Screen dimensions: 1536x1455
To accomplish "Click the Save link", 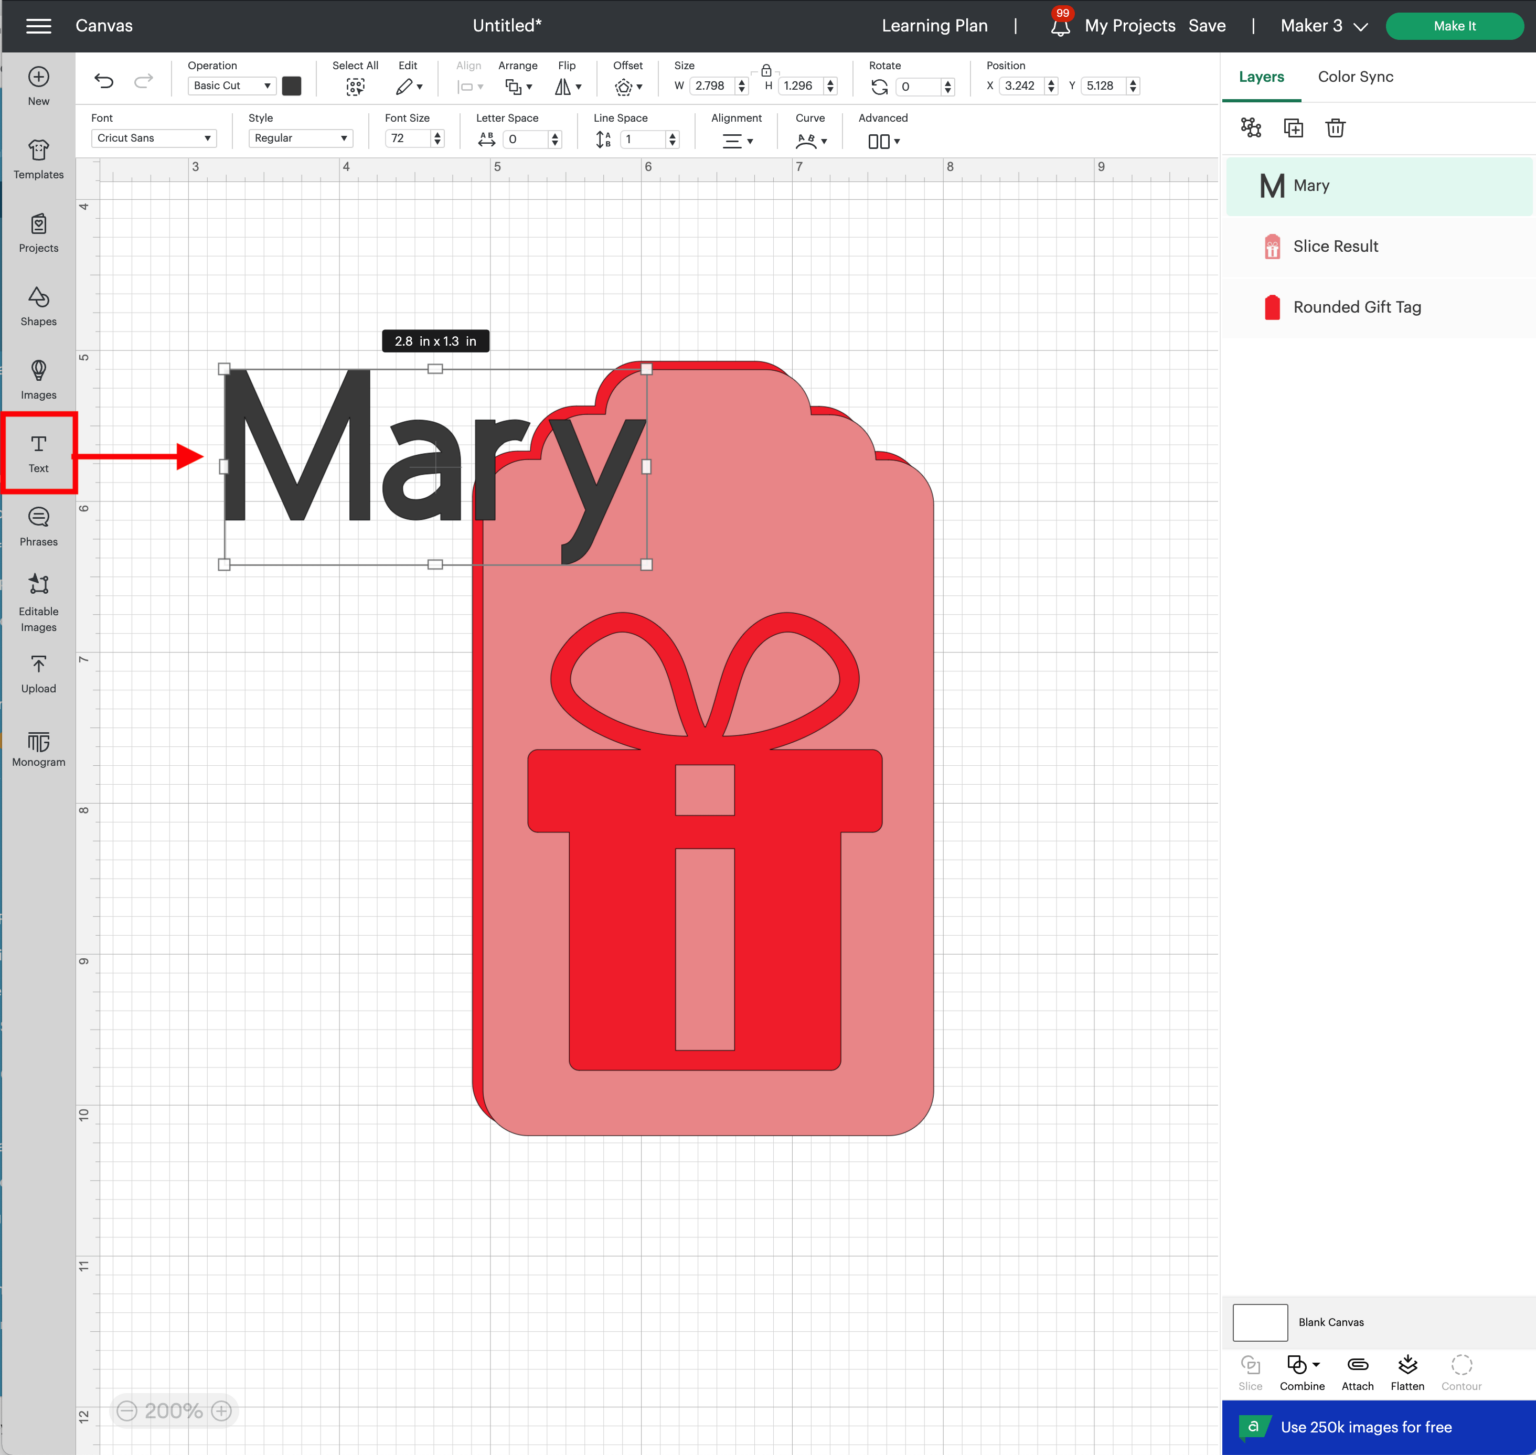I will [x=1207, y=26].
